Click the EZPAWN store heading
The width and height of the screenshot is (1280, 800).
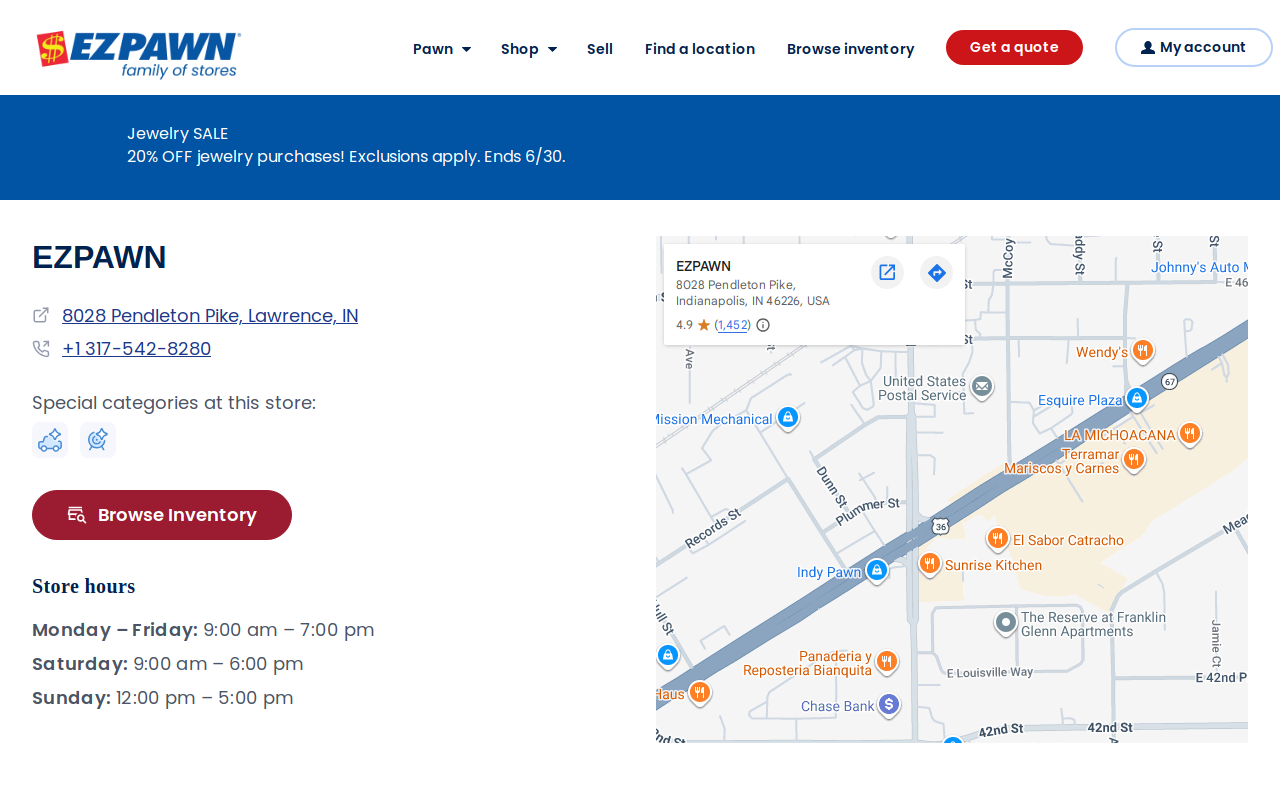click(x=99, y=257)
